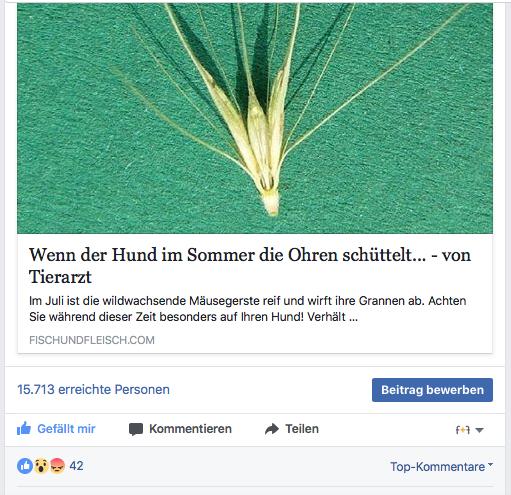Click the thumbs-up icon beside Gefällt mir
The height and width of the screenshot is (495, 511).
click(24, 429)
